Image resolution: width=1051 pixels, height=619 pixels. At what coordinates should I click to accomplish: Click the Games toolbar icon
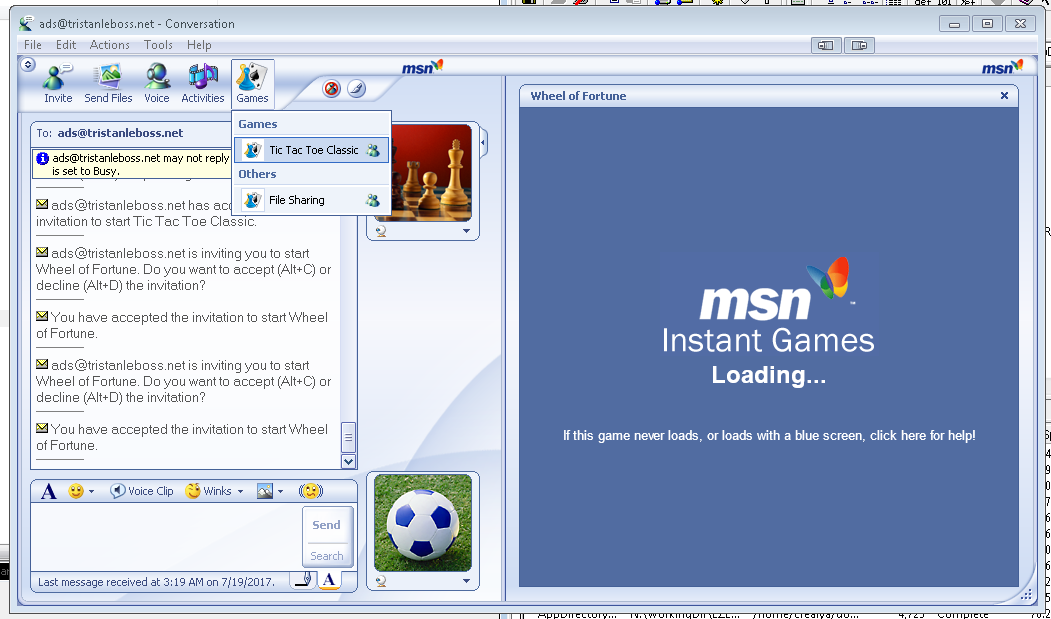pyautogui.click(x=253, y=83)
